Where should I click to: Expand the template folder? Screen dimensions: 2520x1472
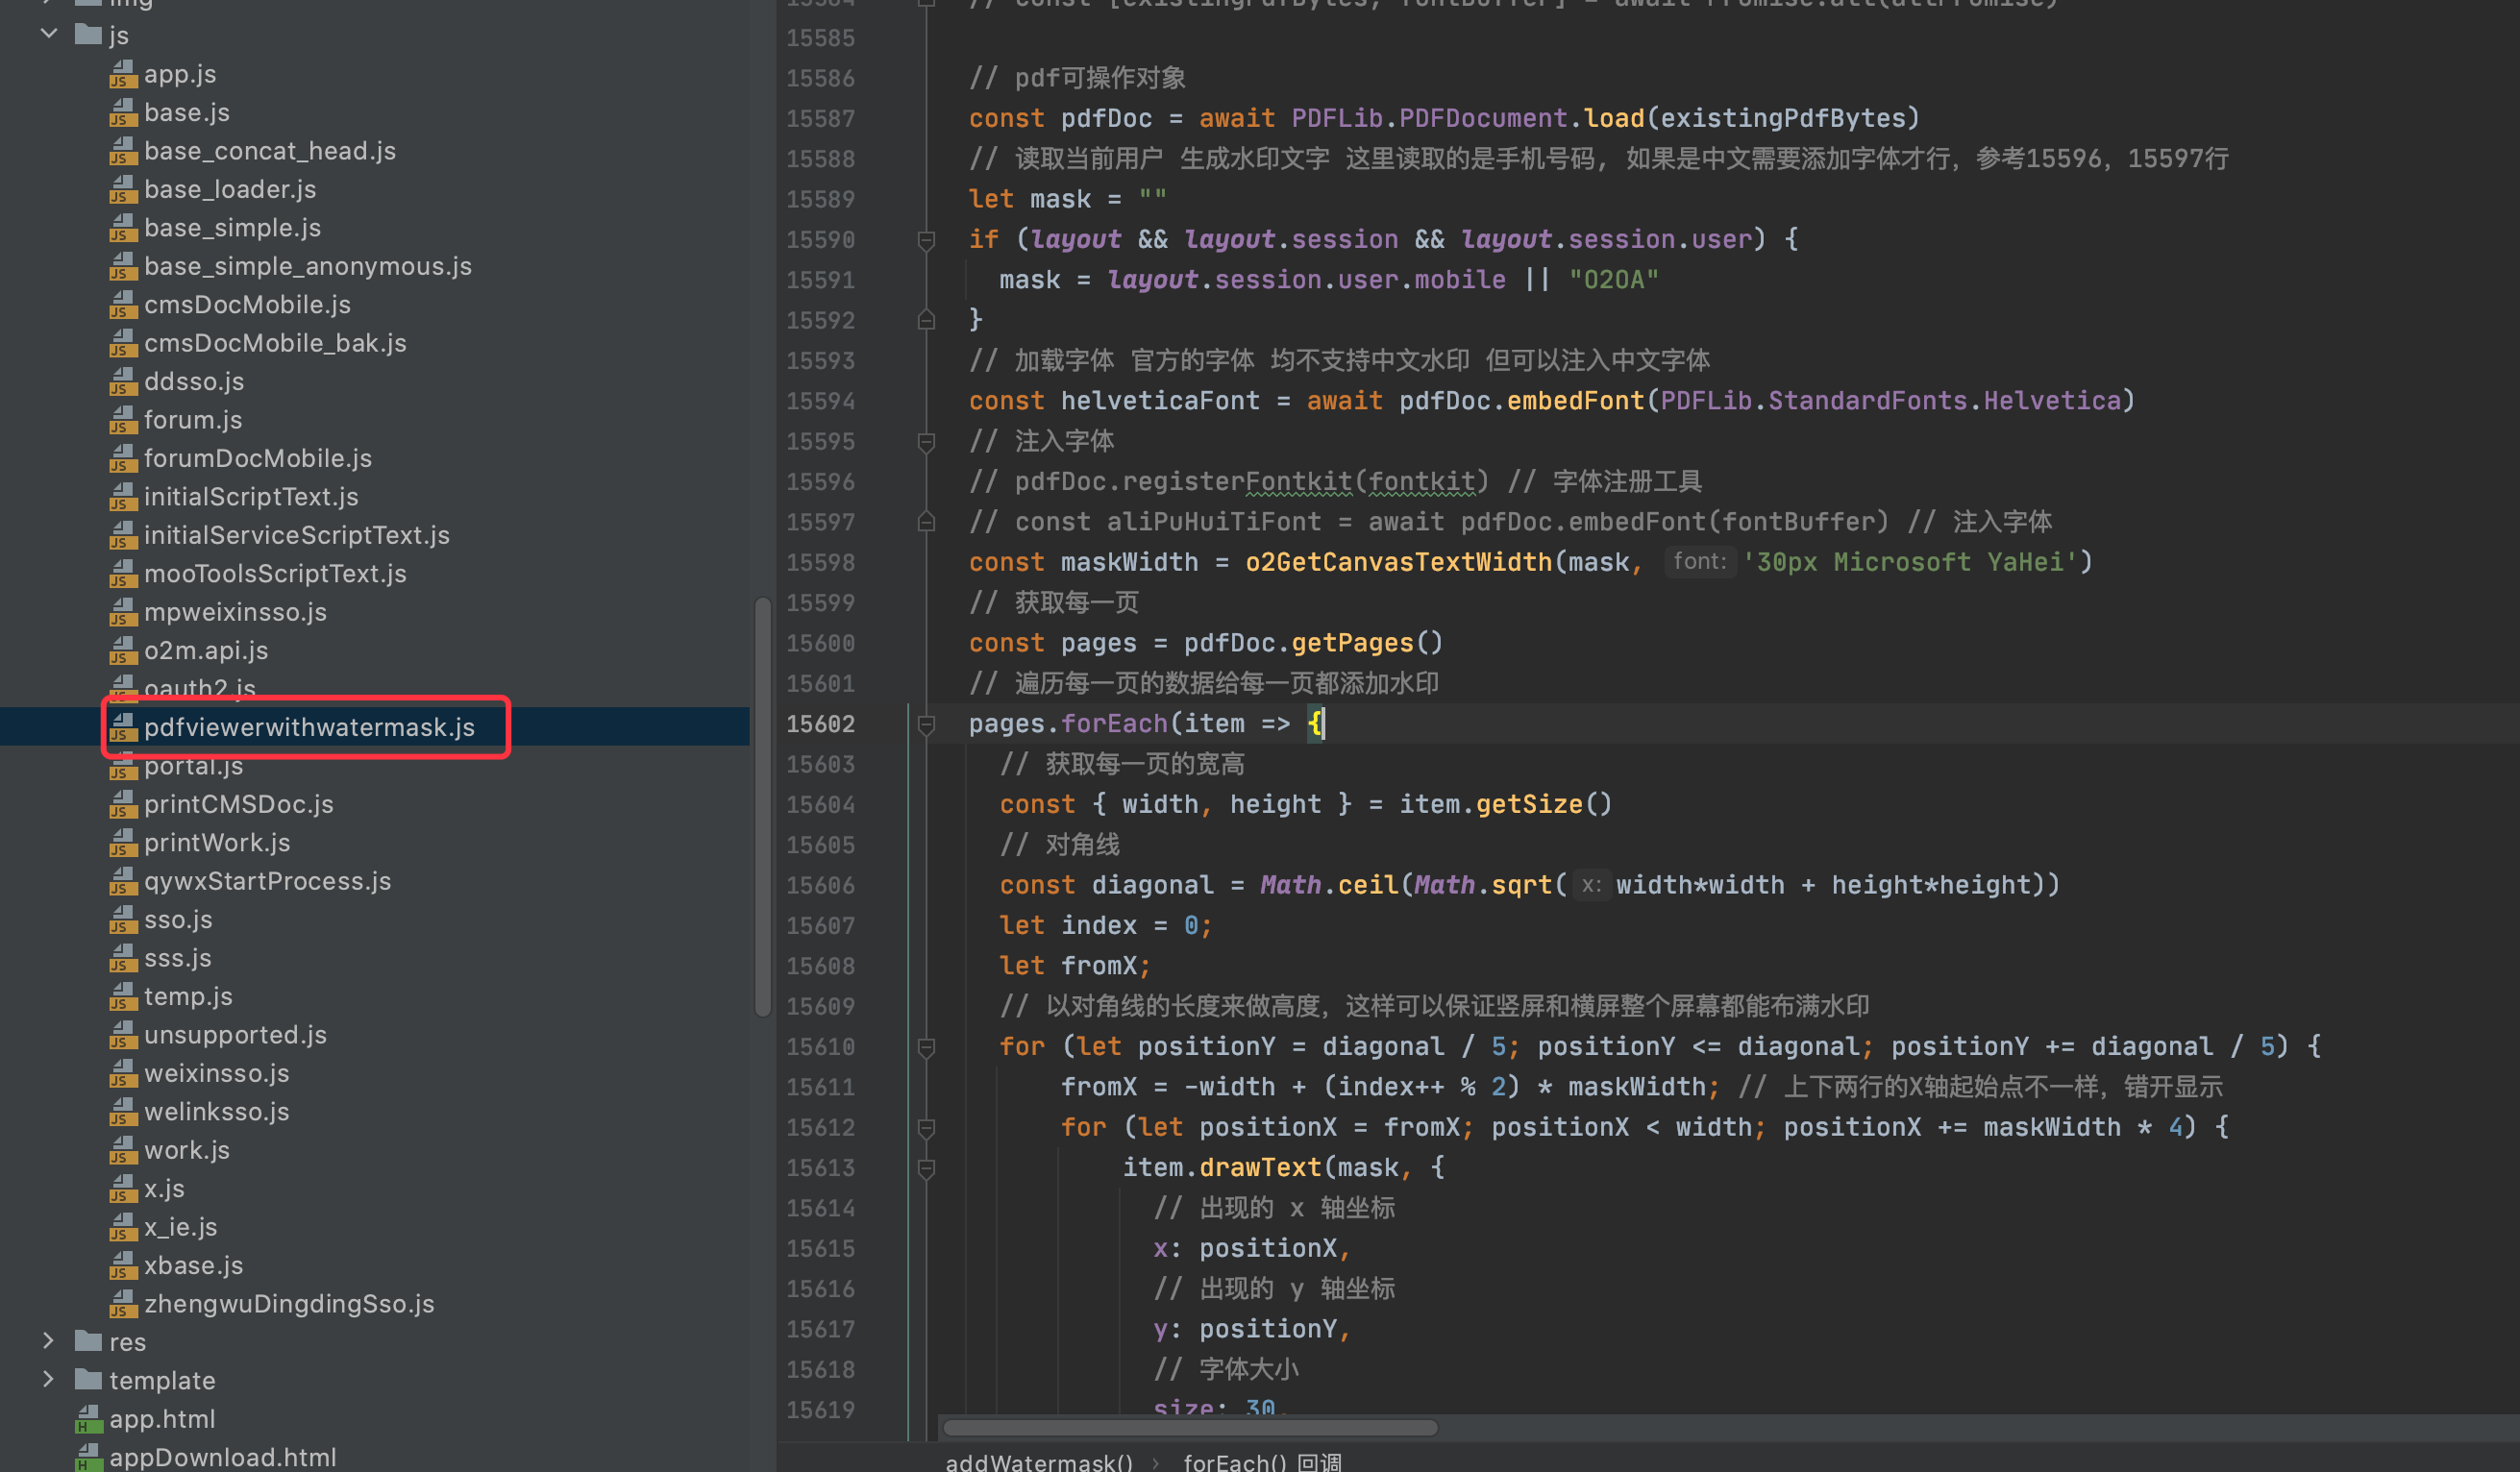(48, 1380)
